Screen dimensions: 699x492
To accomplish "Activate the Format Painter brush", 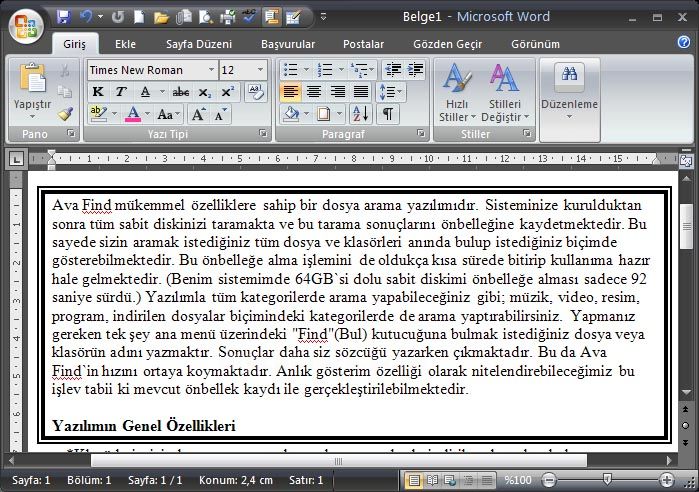I will pos(66,114).
